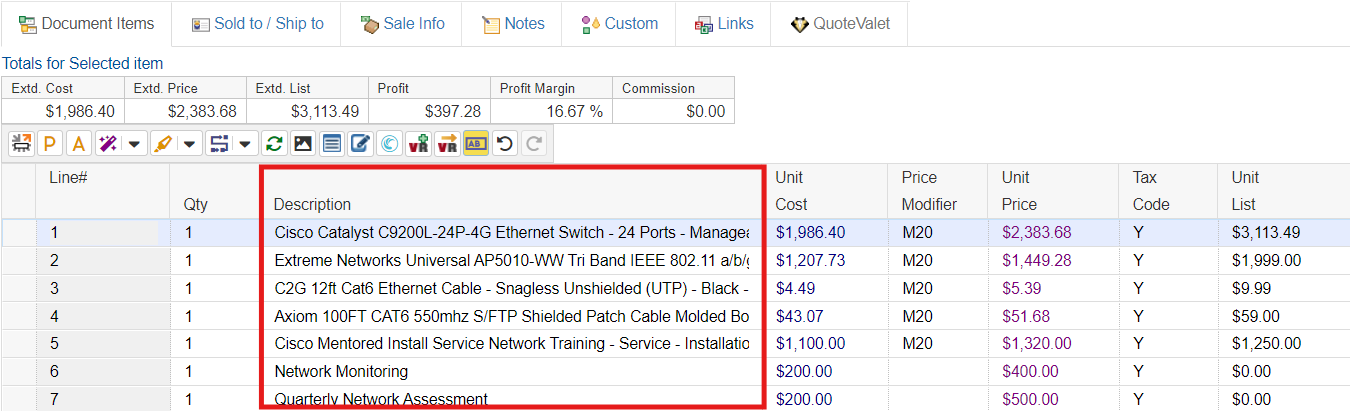Open dropdown beside the purple arrows icon
The image size is (1350, 411).
click(245, 144)
